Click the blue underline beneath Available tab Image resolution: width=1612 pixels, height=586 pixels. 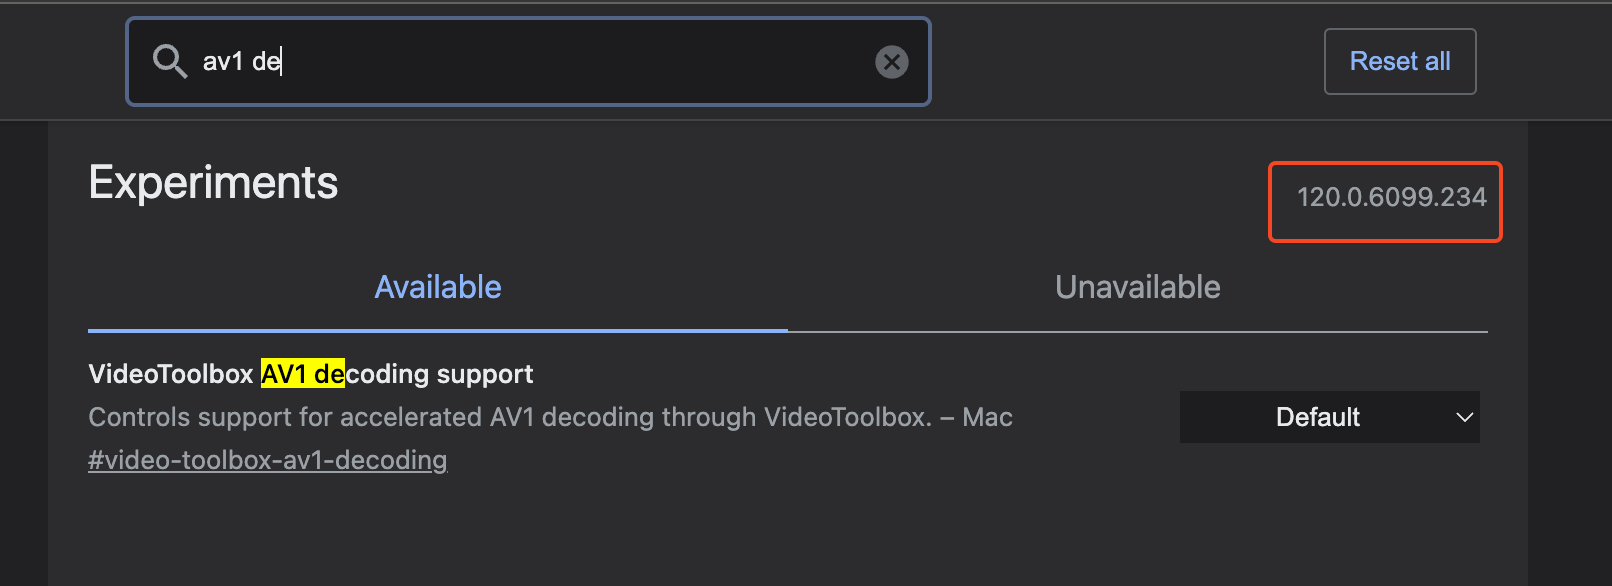[437, 330]
